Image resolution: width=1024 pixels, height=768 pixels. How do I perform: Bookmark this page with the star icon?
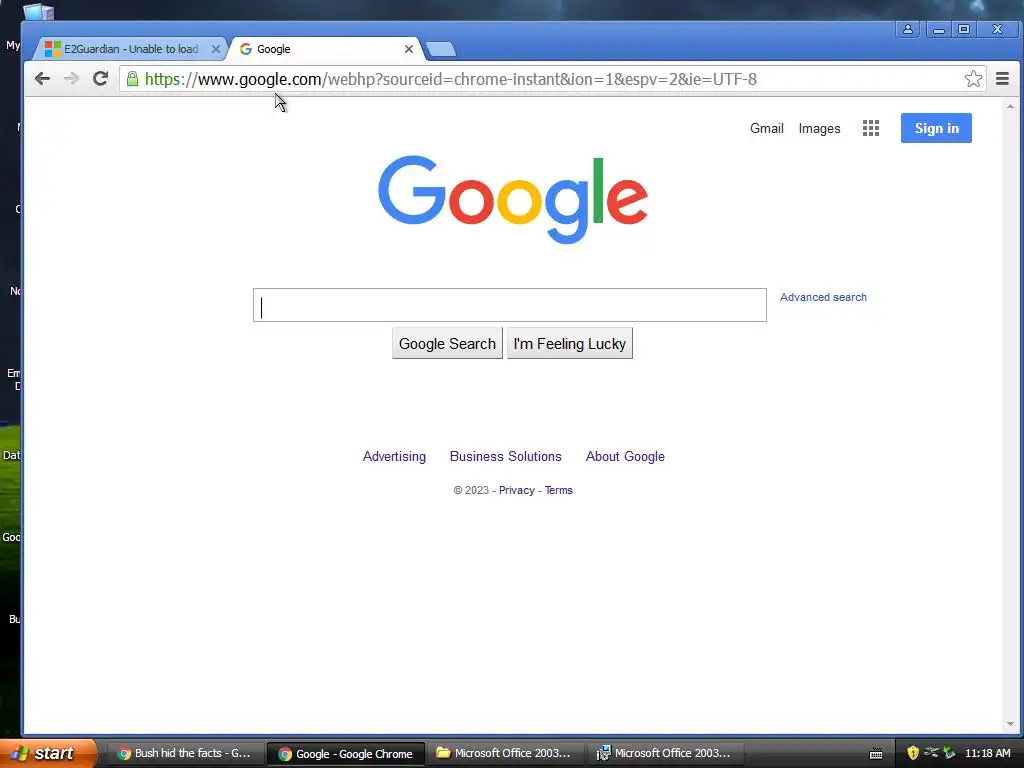point(973,79)
